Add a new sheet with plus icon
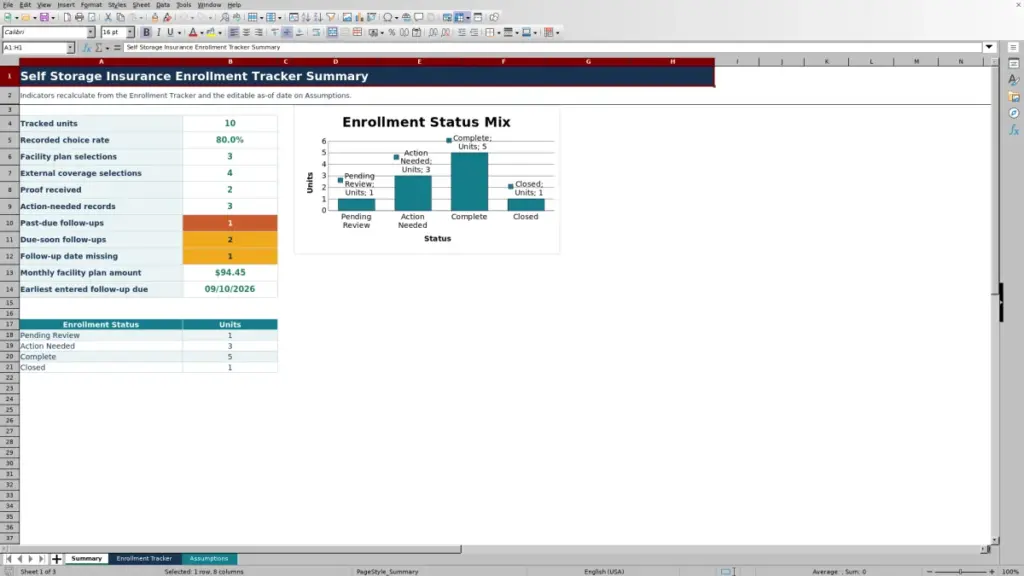This screenshot has width=1024, height=576. [56, 559]
